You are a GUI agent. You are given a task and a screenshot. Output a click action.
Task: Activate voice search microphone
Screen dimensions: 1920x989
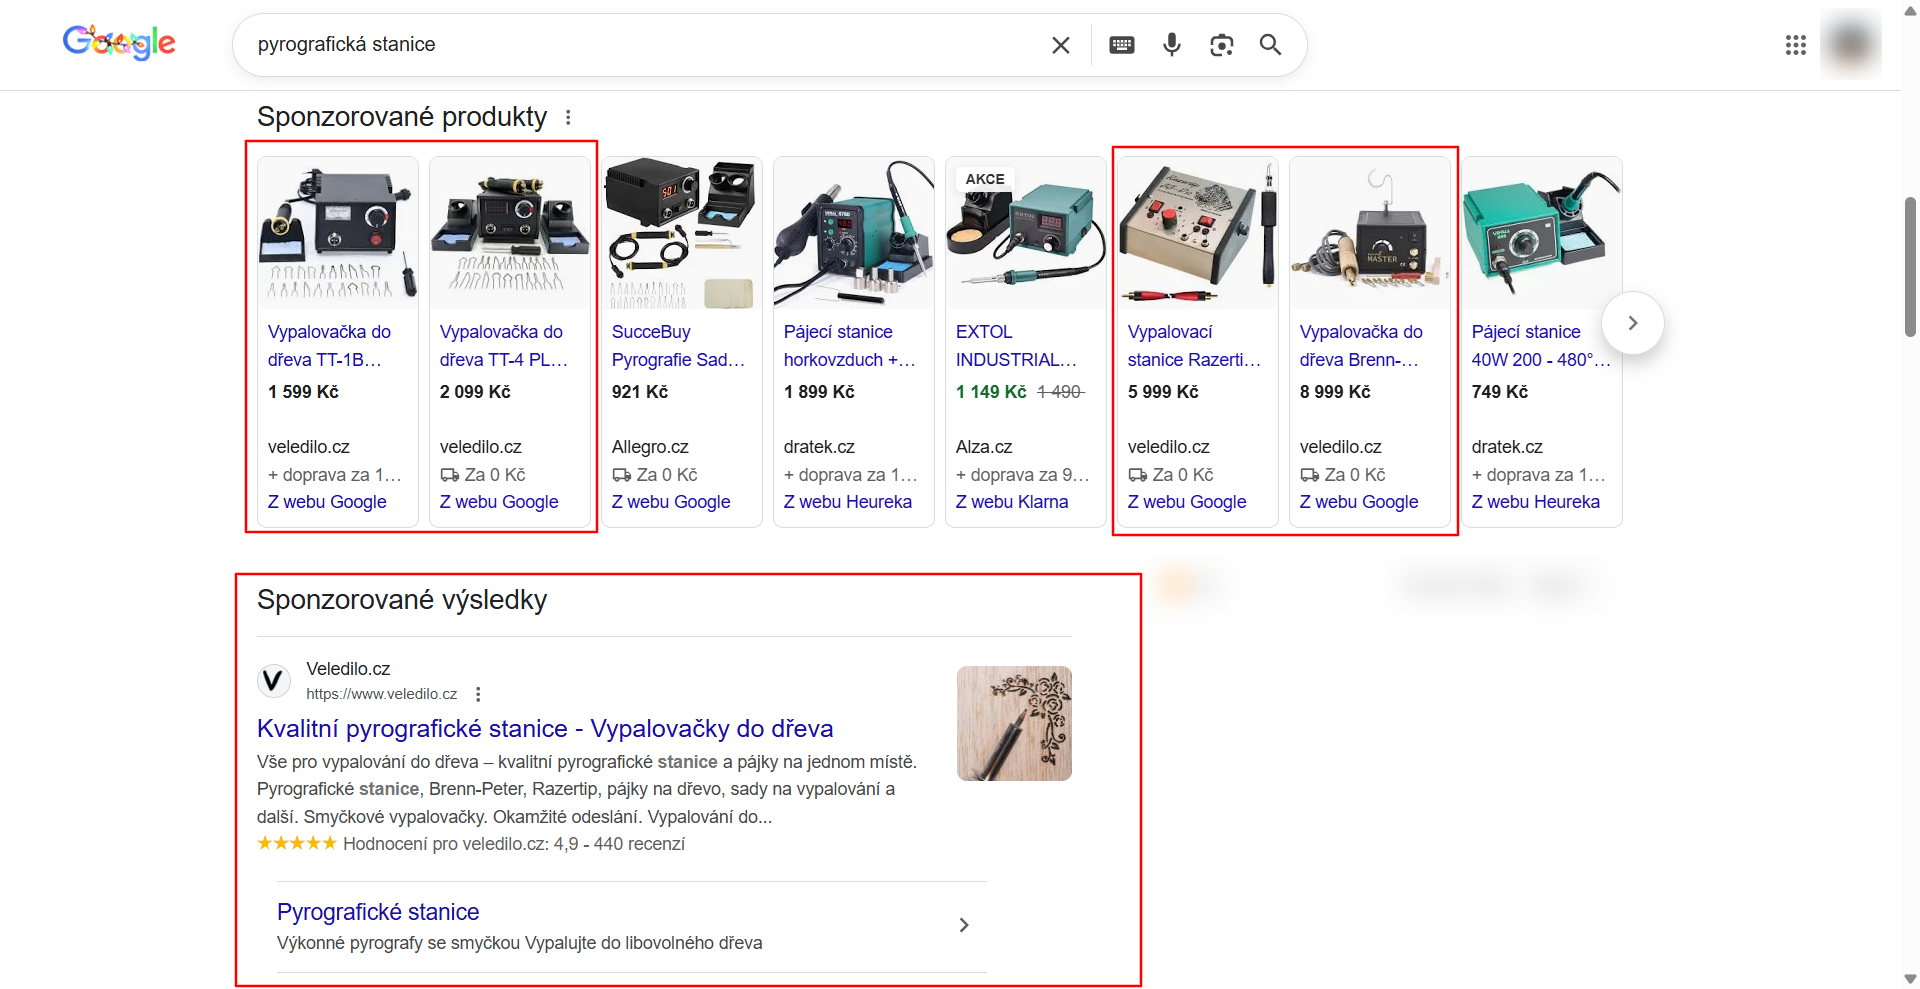[1171, 45]
